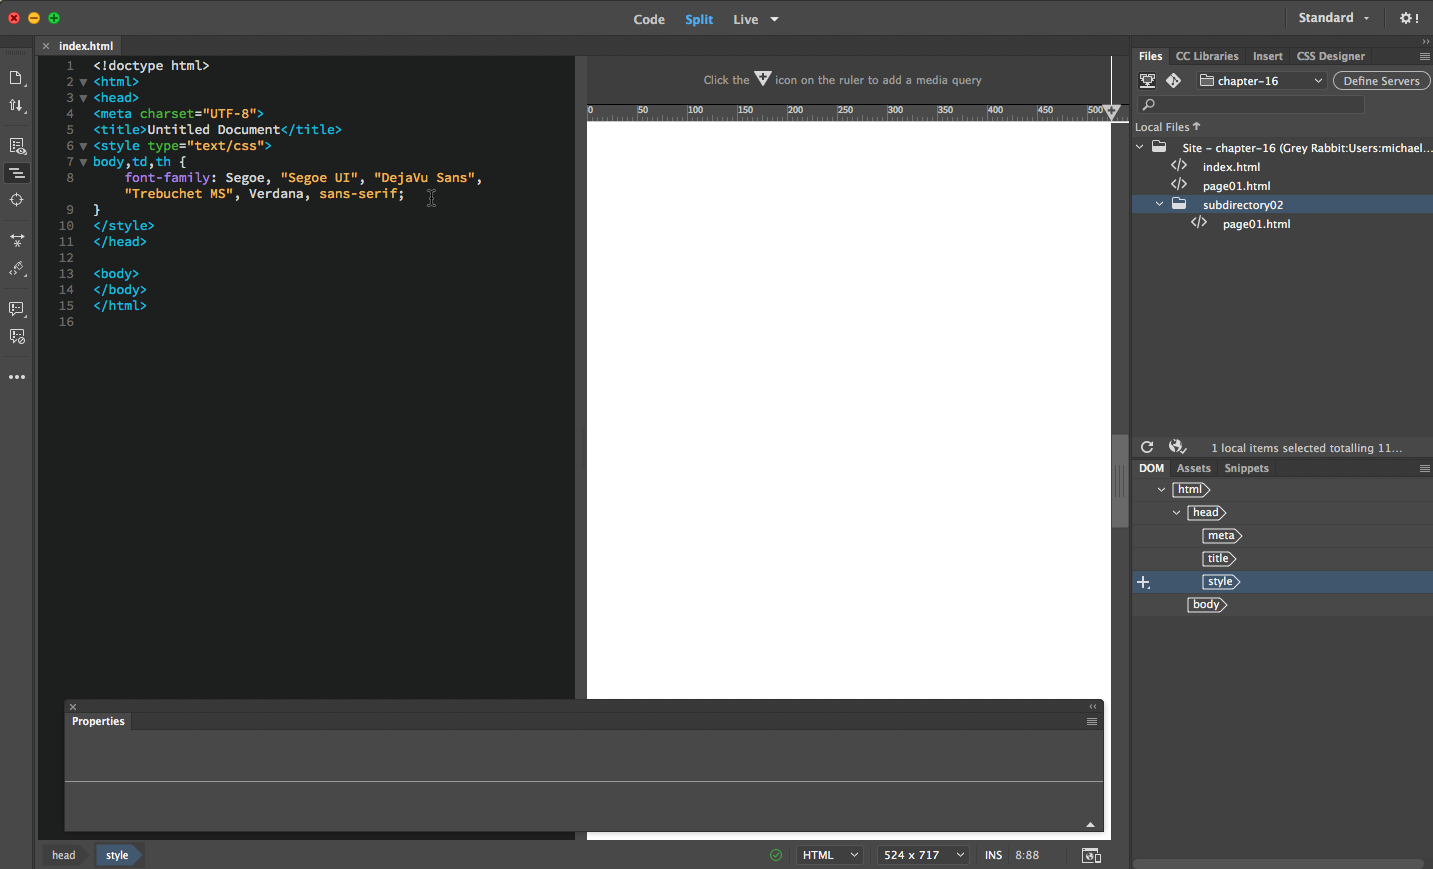Collapse the subdirectory02 folder
Screen dimensions: 1433x869
coord(1160,204)
